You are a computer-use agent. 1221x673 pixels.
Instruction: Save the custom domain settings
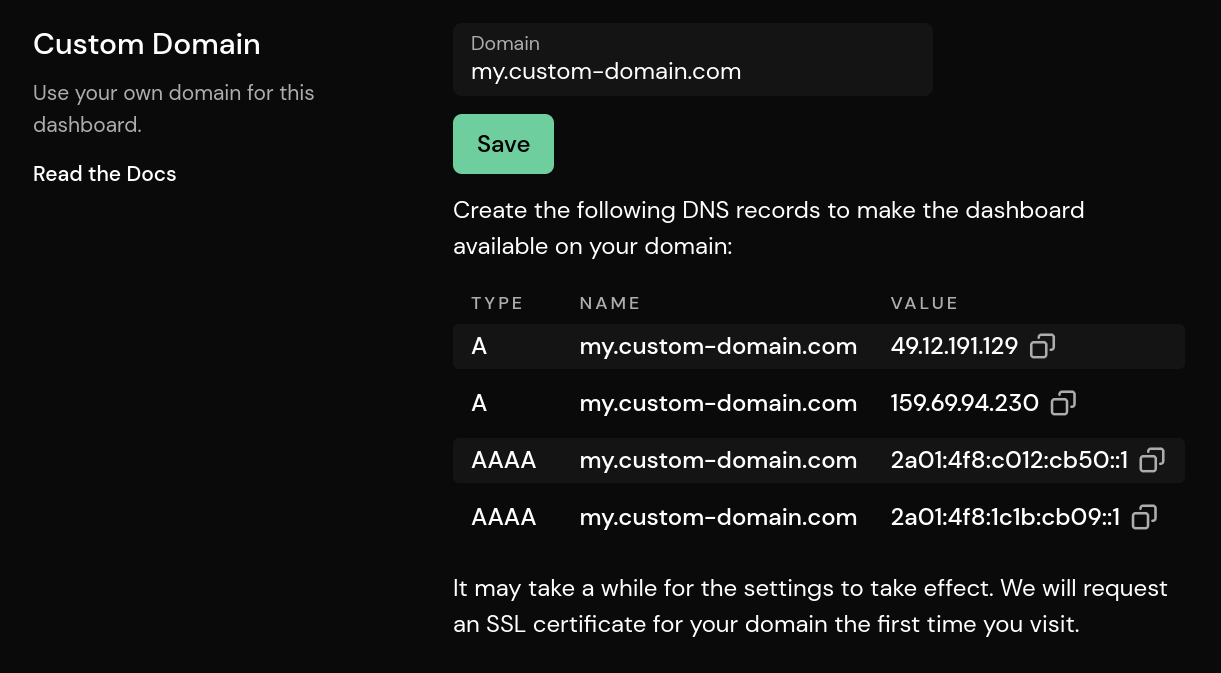pos(503,143)
